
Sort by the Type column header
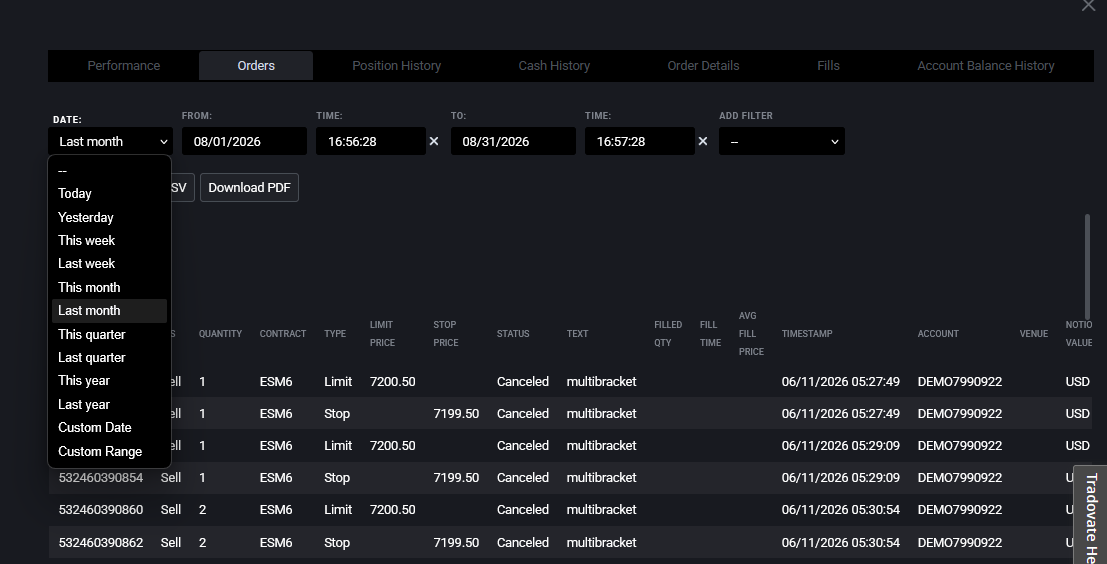pos(335,334)
